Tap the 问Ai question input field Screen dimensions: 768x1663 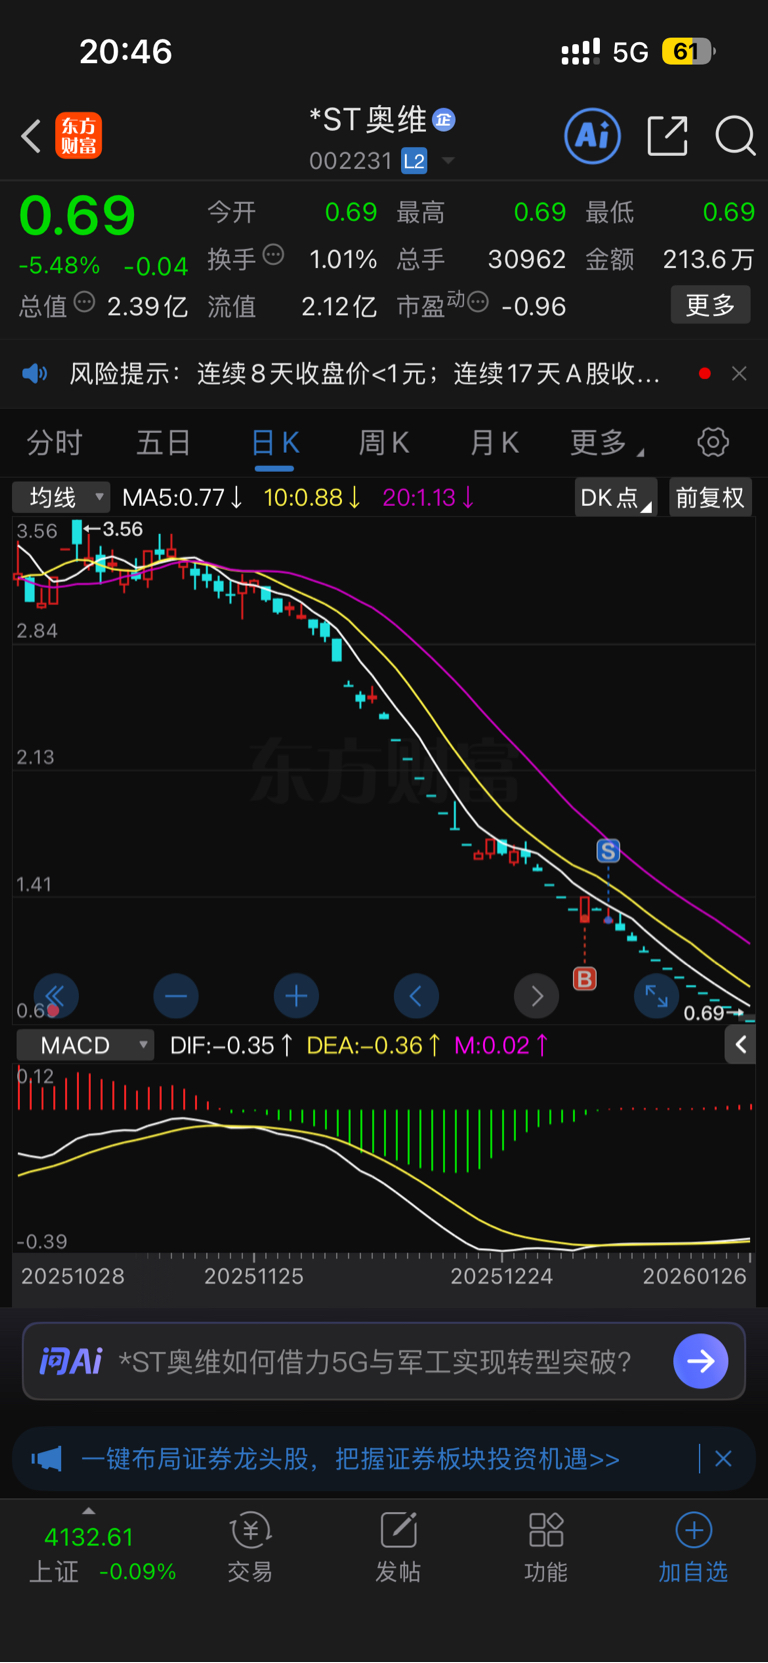coord(384,1361)
